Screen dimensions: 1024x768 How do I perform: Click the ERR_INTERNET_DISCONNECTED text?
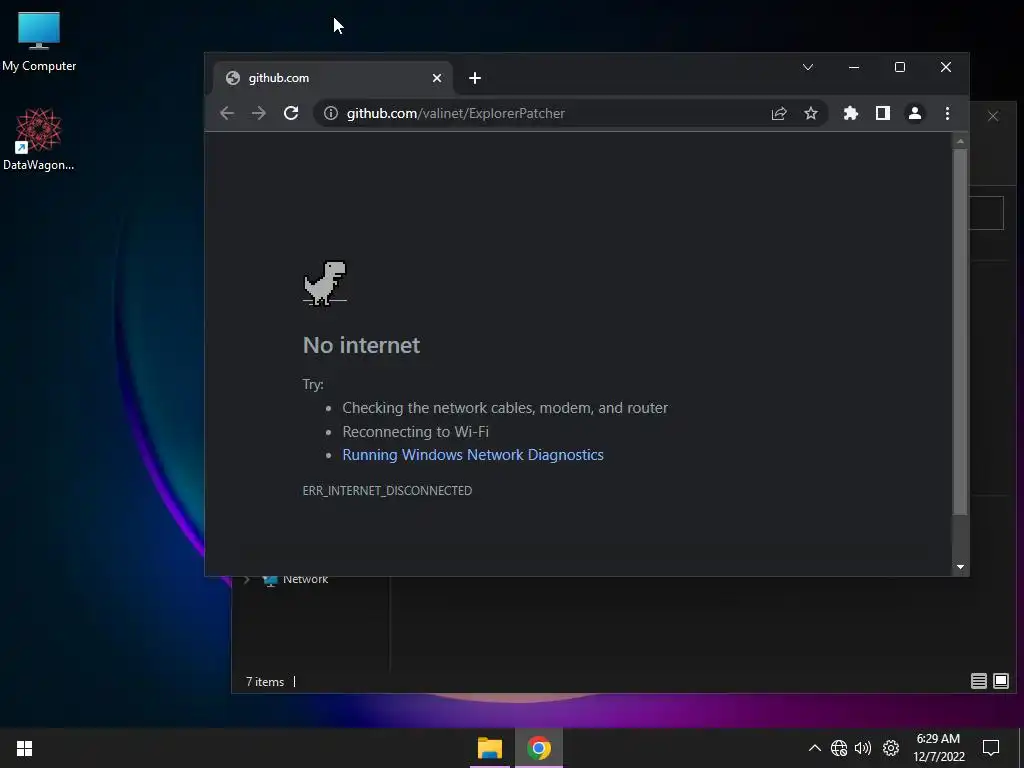[x=387, y=490]
